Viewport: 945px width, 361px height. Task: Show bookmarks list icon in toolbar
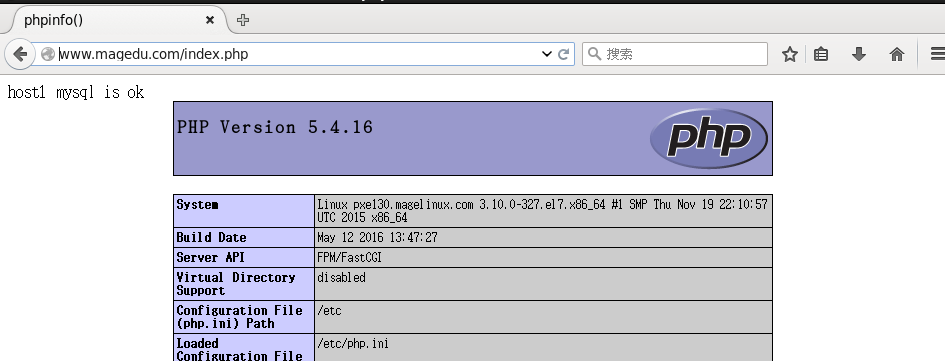pyautogui.click(x=821, y=54)
